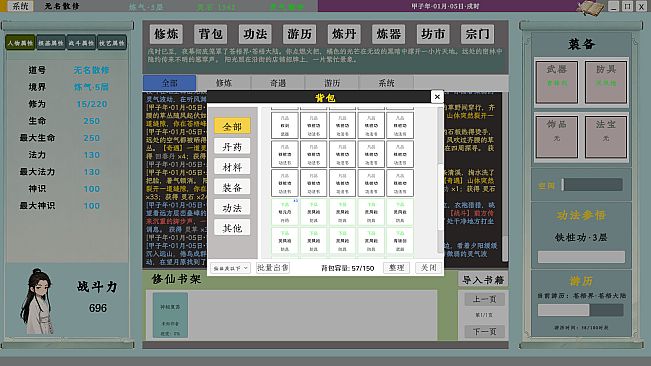
Task: Open the 炼丹 screen
Action: coord(344,34)
